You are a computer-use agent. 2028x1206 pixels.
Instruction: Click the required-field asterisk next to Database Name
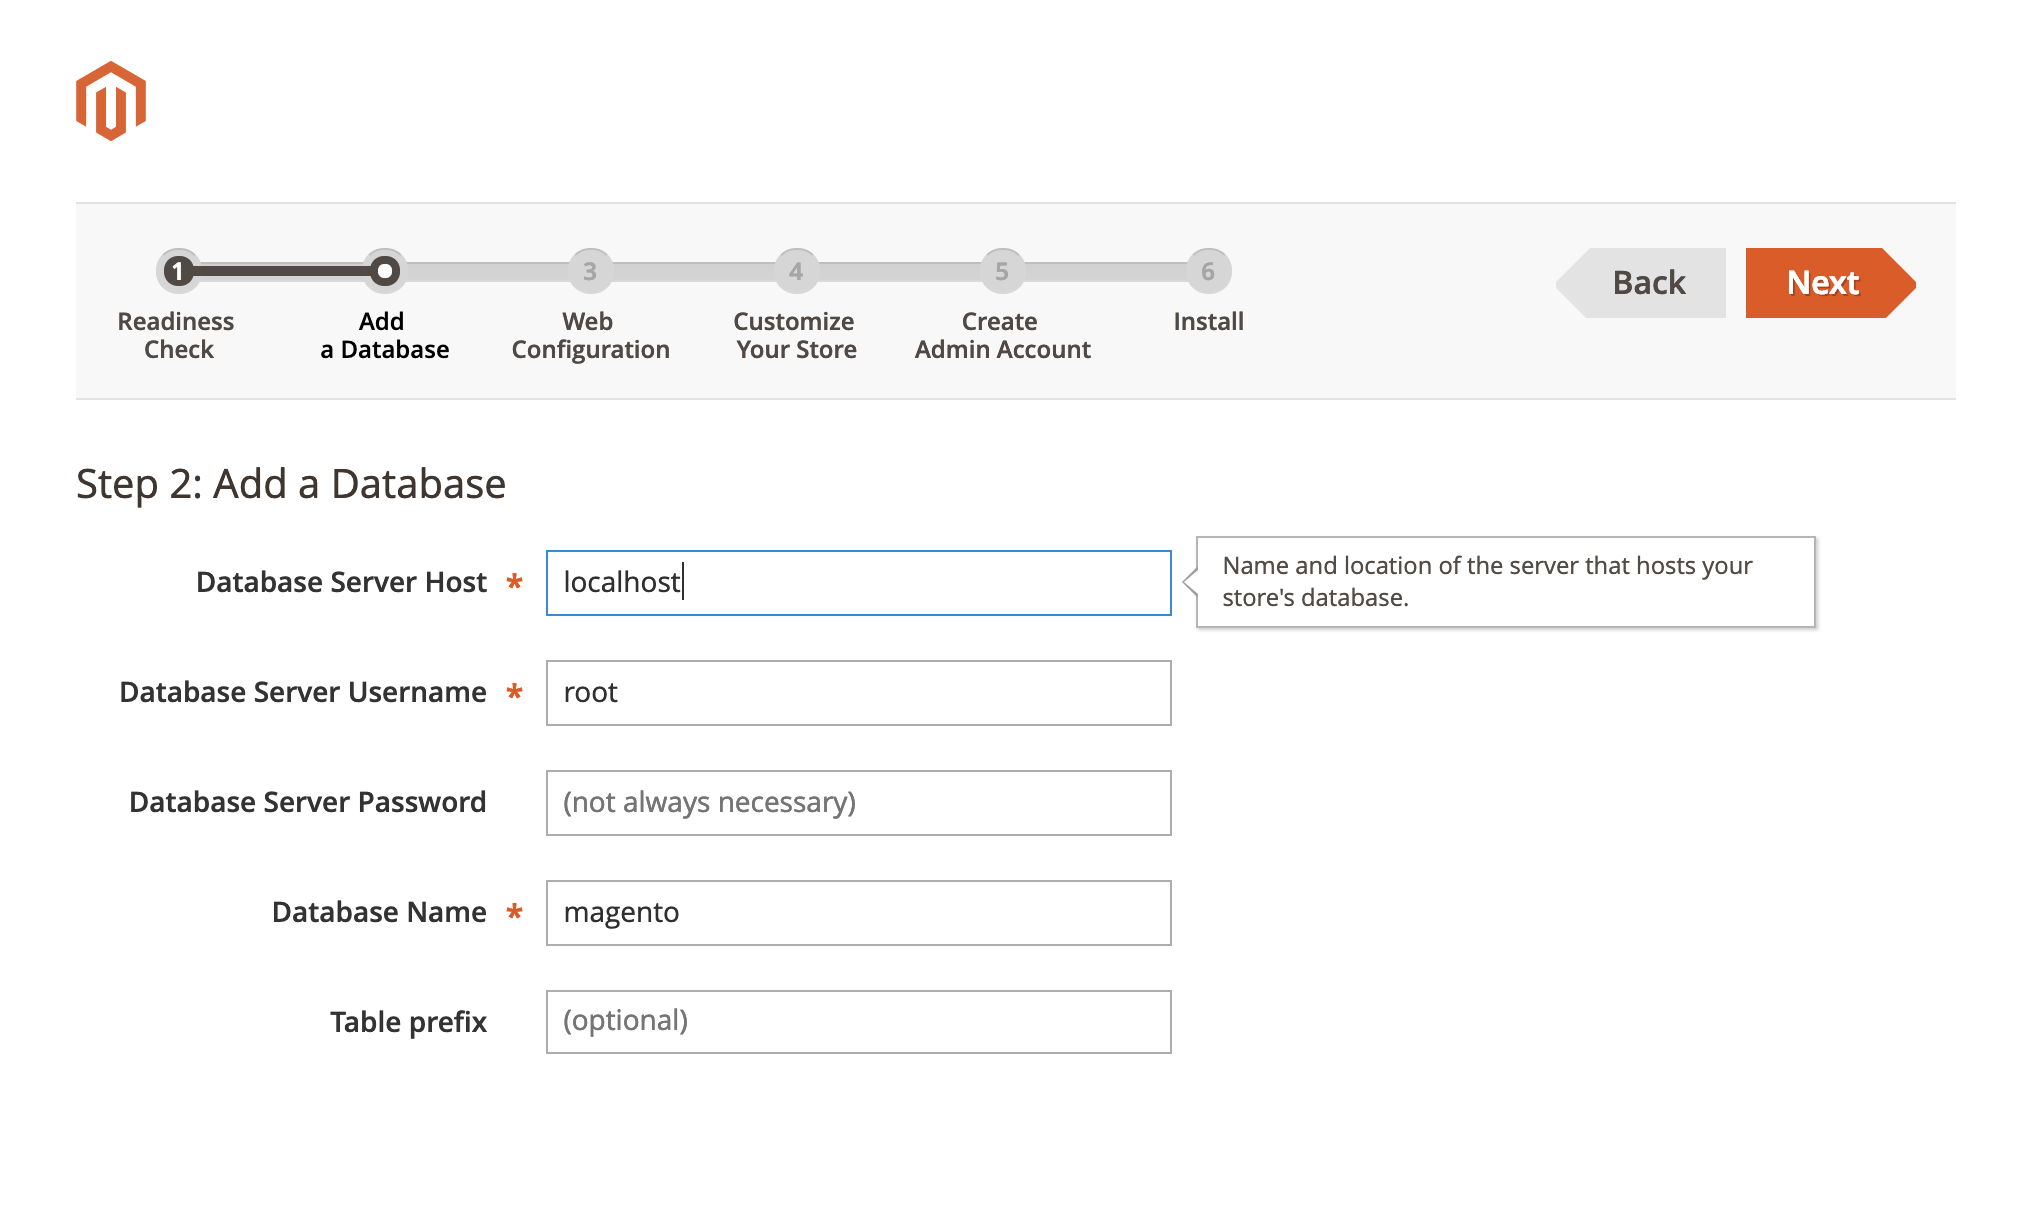[x=513, y=913]
